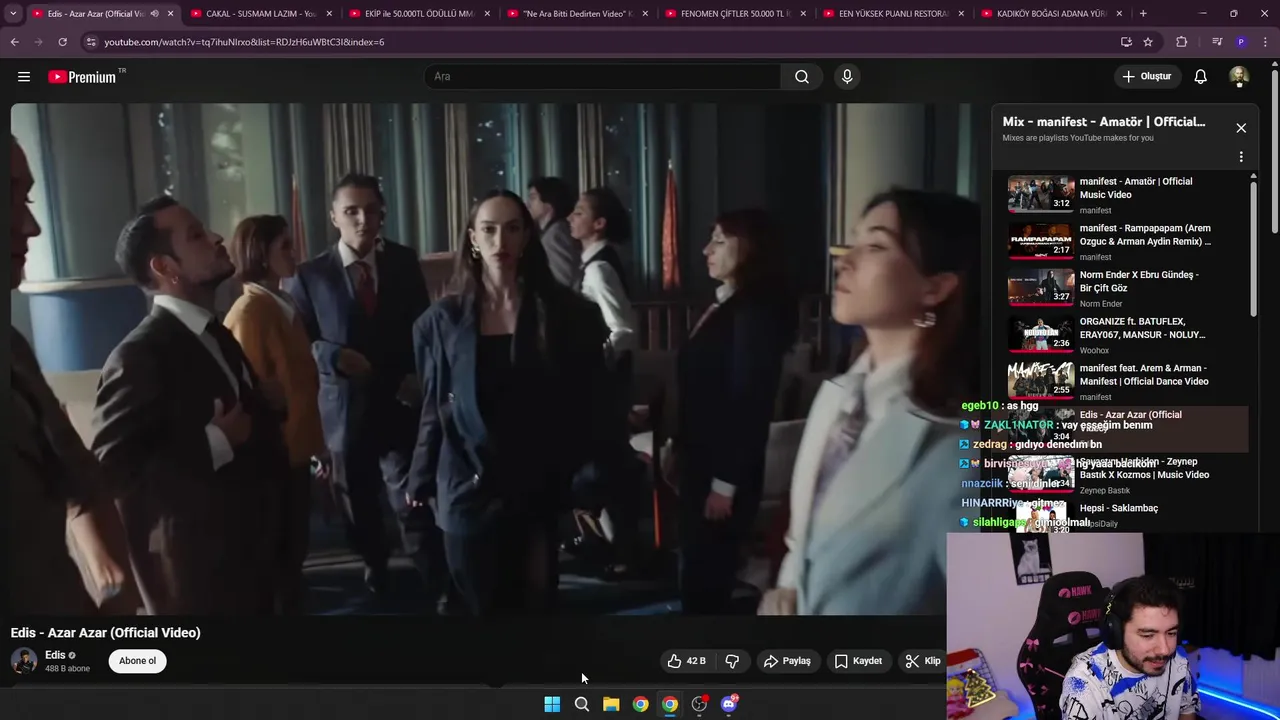Select 'Bir Çift Göz' playlist title
Viewport: 1280px width, 720px height.
tap(1103, 288)
